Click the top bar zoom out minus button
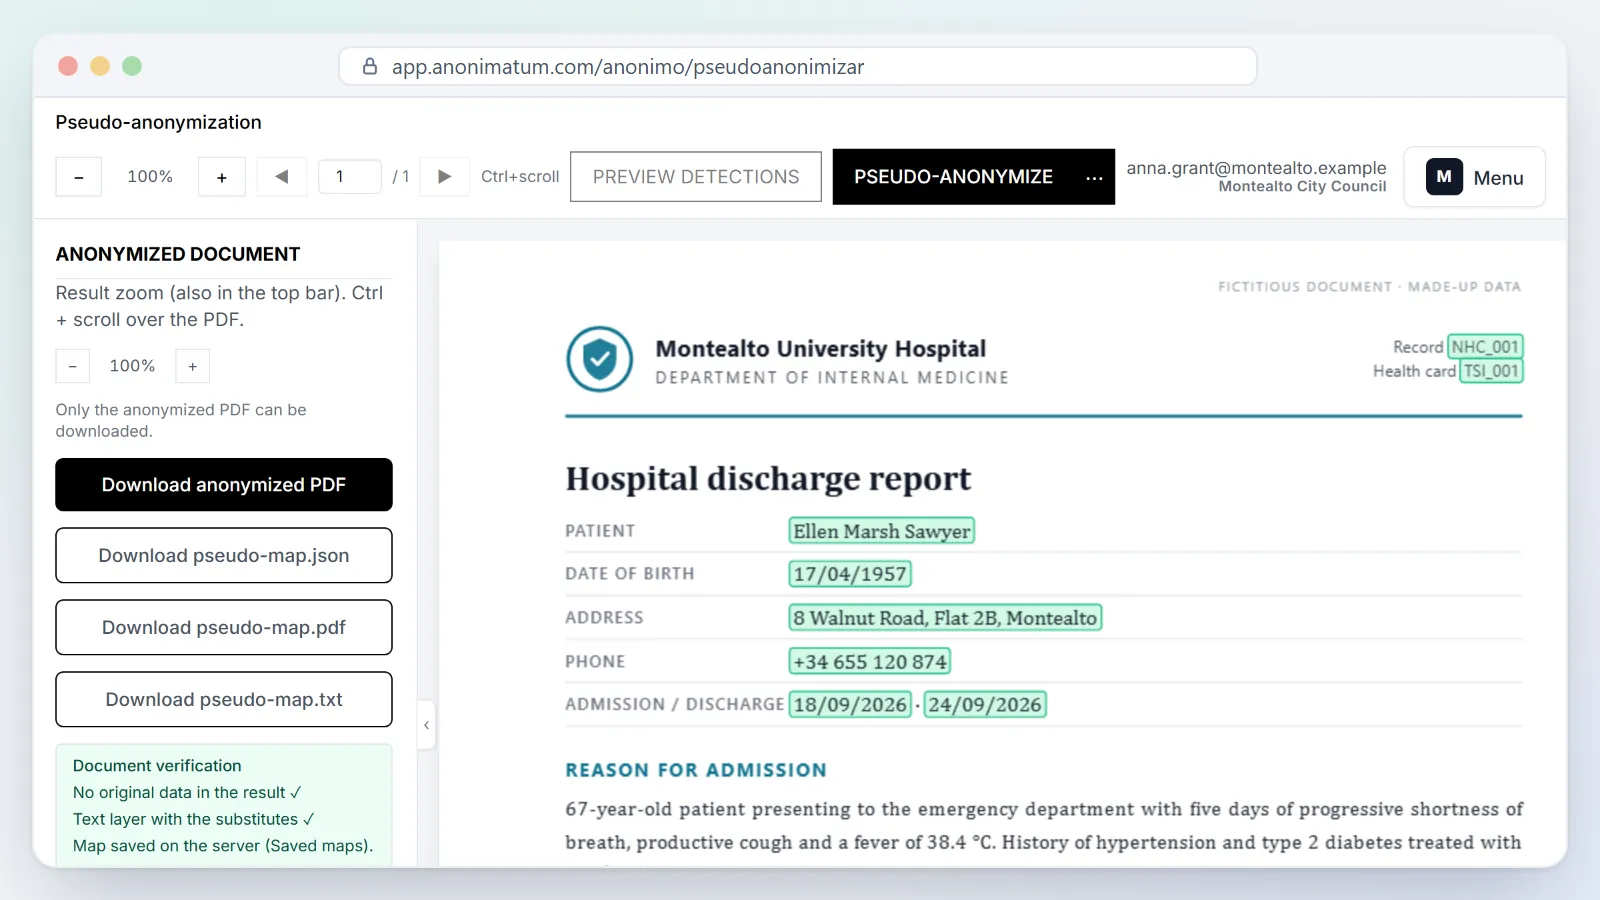 78,177
